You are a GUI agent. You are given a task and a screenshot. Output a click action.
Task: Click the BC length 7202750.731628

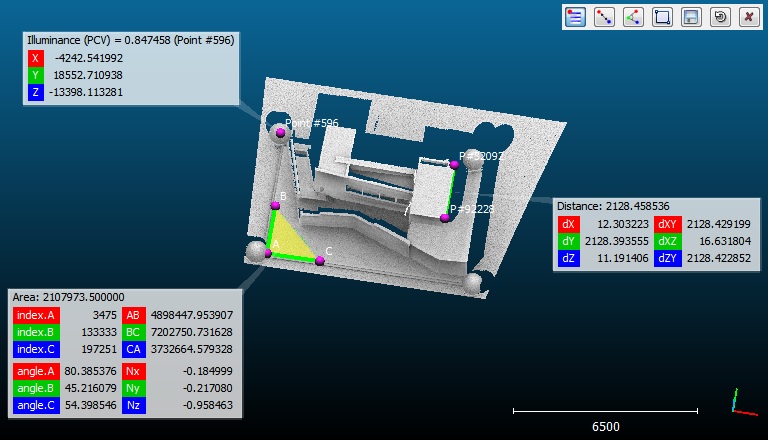pyautogui.click(x=192, y=332)
